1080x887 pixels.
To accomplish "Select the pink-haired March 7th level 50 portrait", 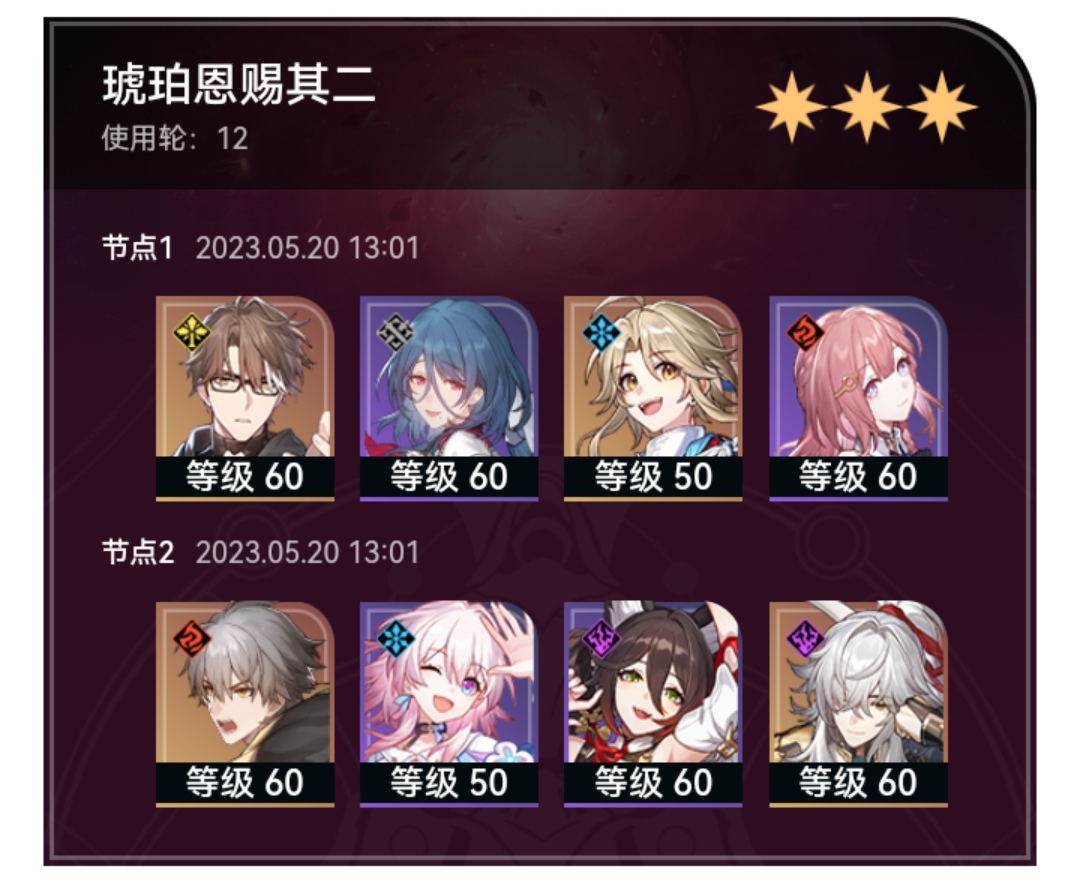I will [x=448, y=704].
